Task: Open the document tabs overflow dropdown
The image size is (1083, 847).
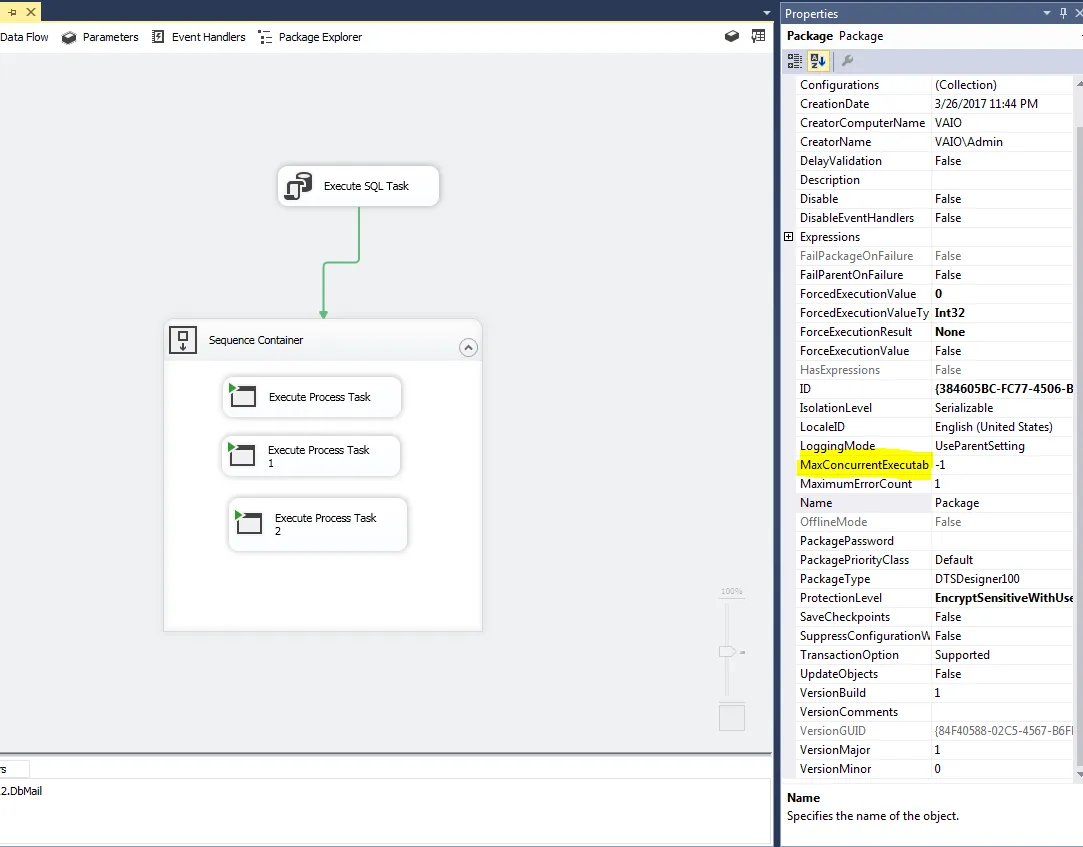Action: click(x=766, y=13)
